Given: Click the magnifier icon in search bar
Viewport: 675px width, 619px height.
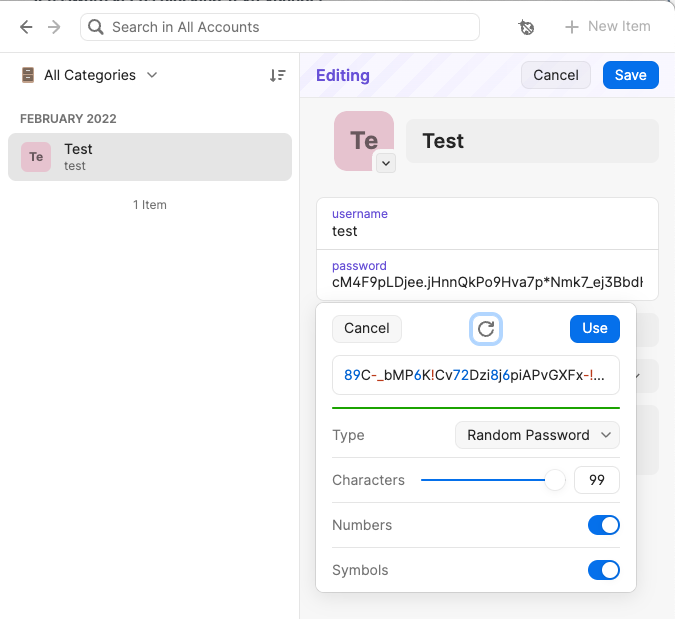Looking at the screenshot, I should click(96, 27).
